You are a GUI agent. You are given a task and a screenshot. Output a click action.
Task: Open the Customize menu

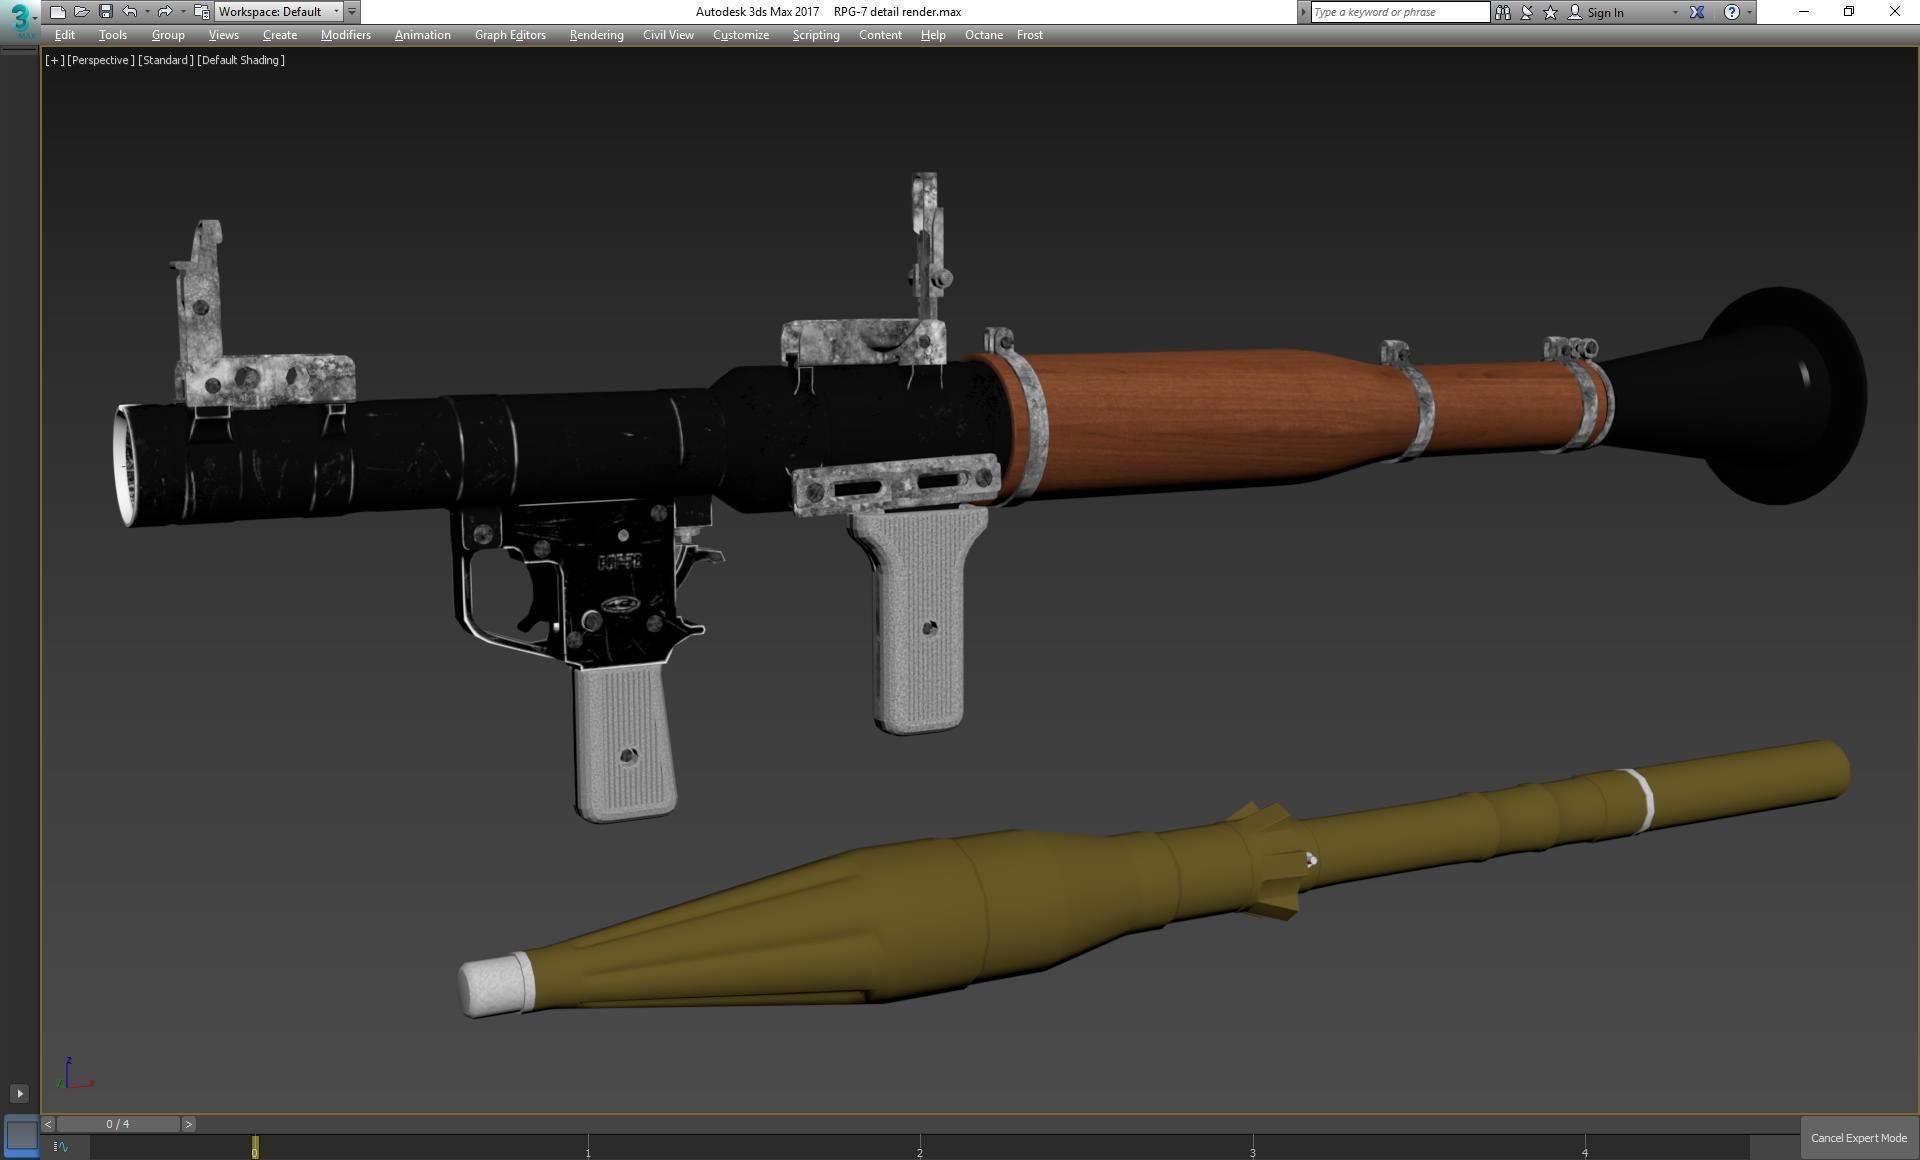pyautogui.click(x=741, y=35)
